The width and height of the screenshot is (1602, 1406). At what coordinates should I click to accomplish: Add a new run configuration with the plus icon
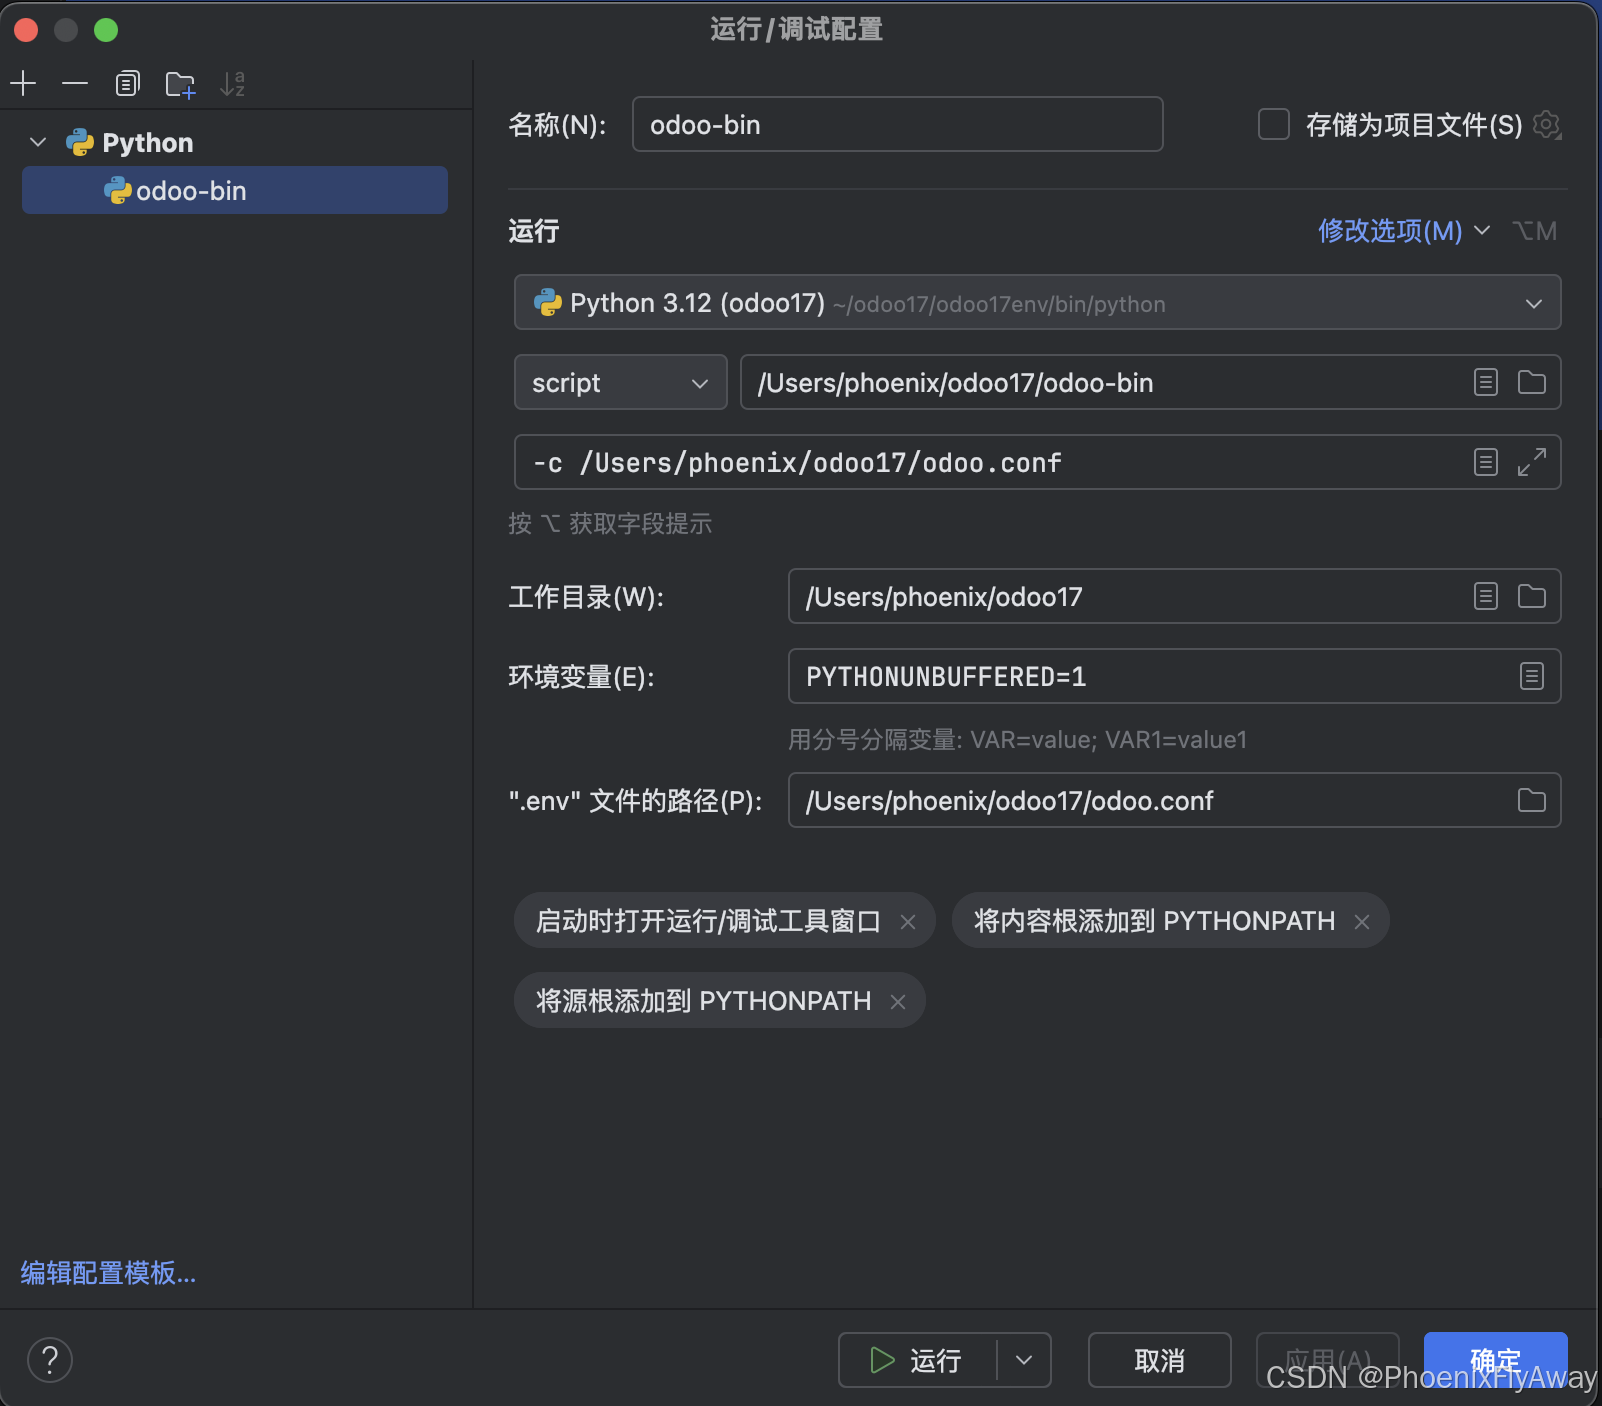tap(23, 84)
